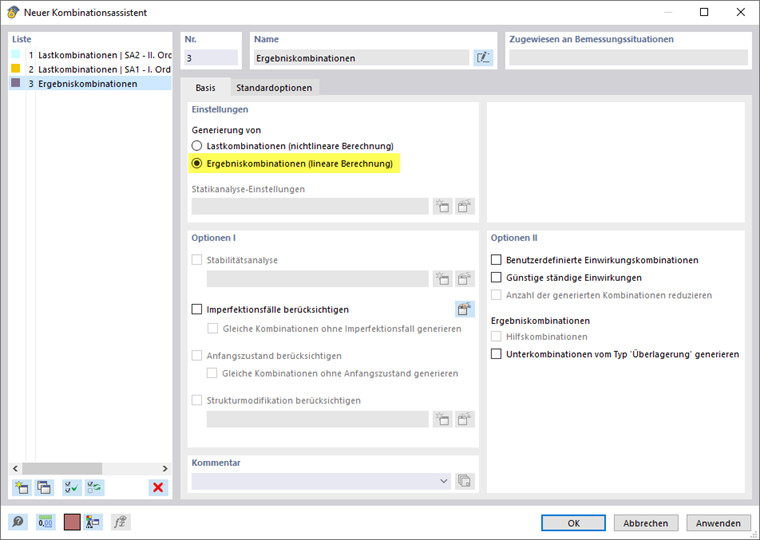Select list entry 3 Ergebniskombinationen
The height and width of the screenshot is (540, 760).
(x=90, y=83)
